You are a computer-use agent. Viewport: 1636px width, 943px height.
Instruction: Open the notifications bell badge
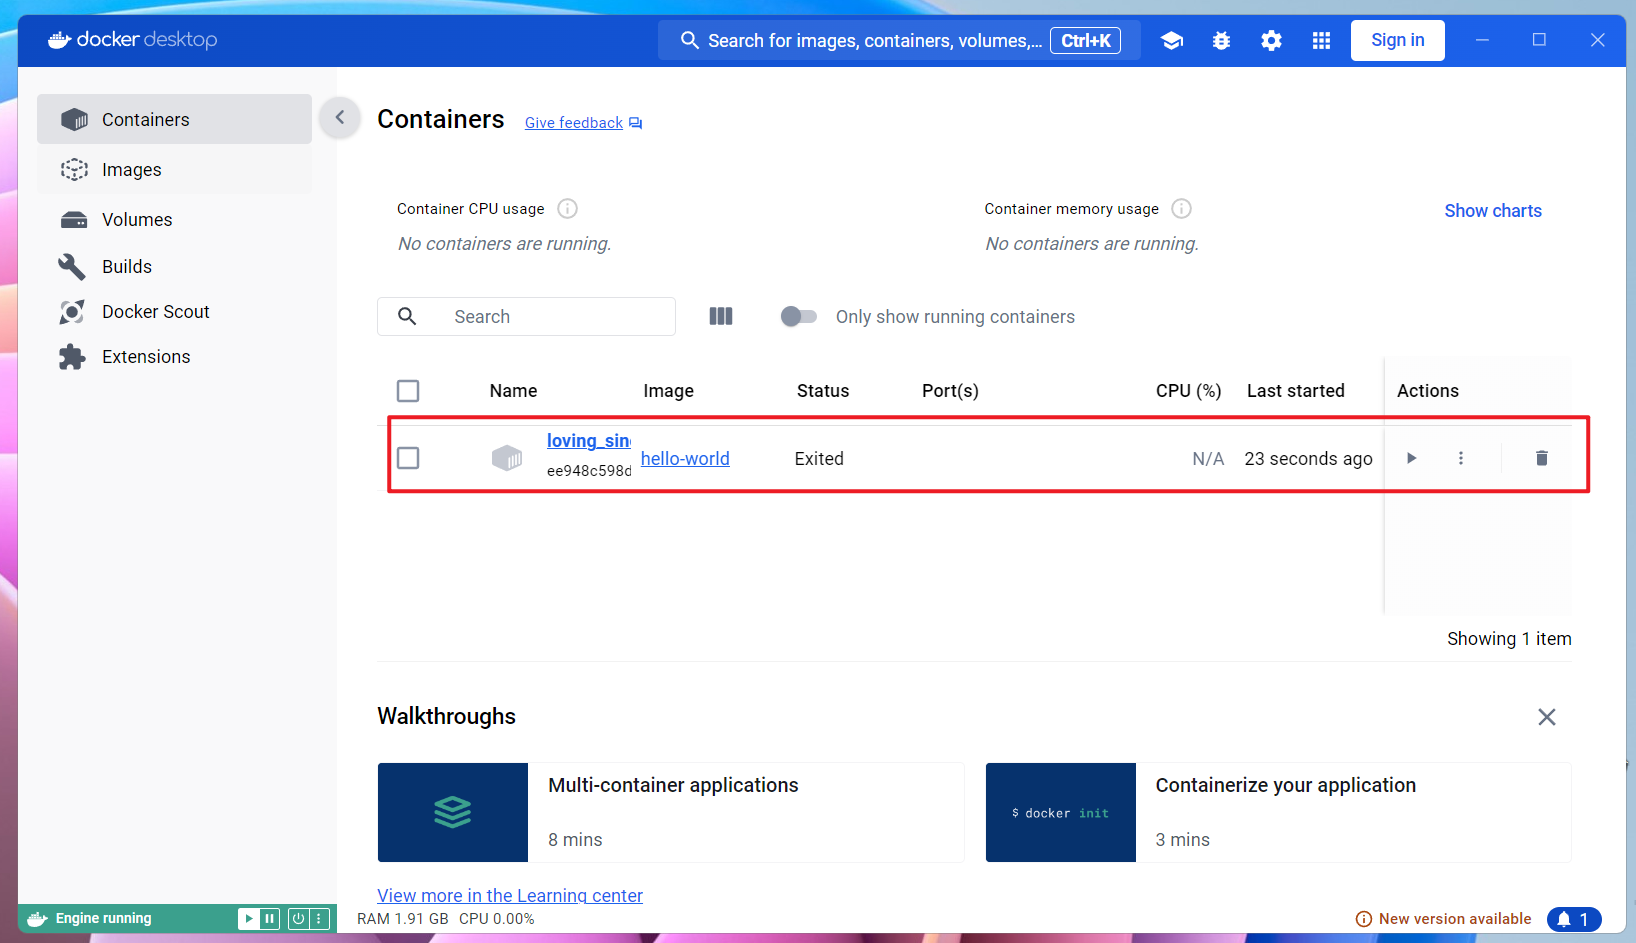[x=1574, y=919]
